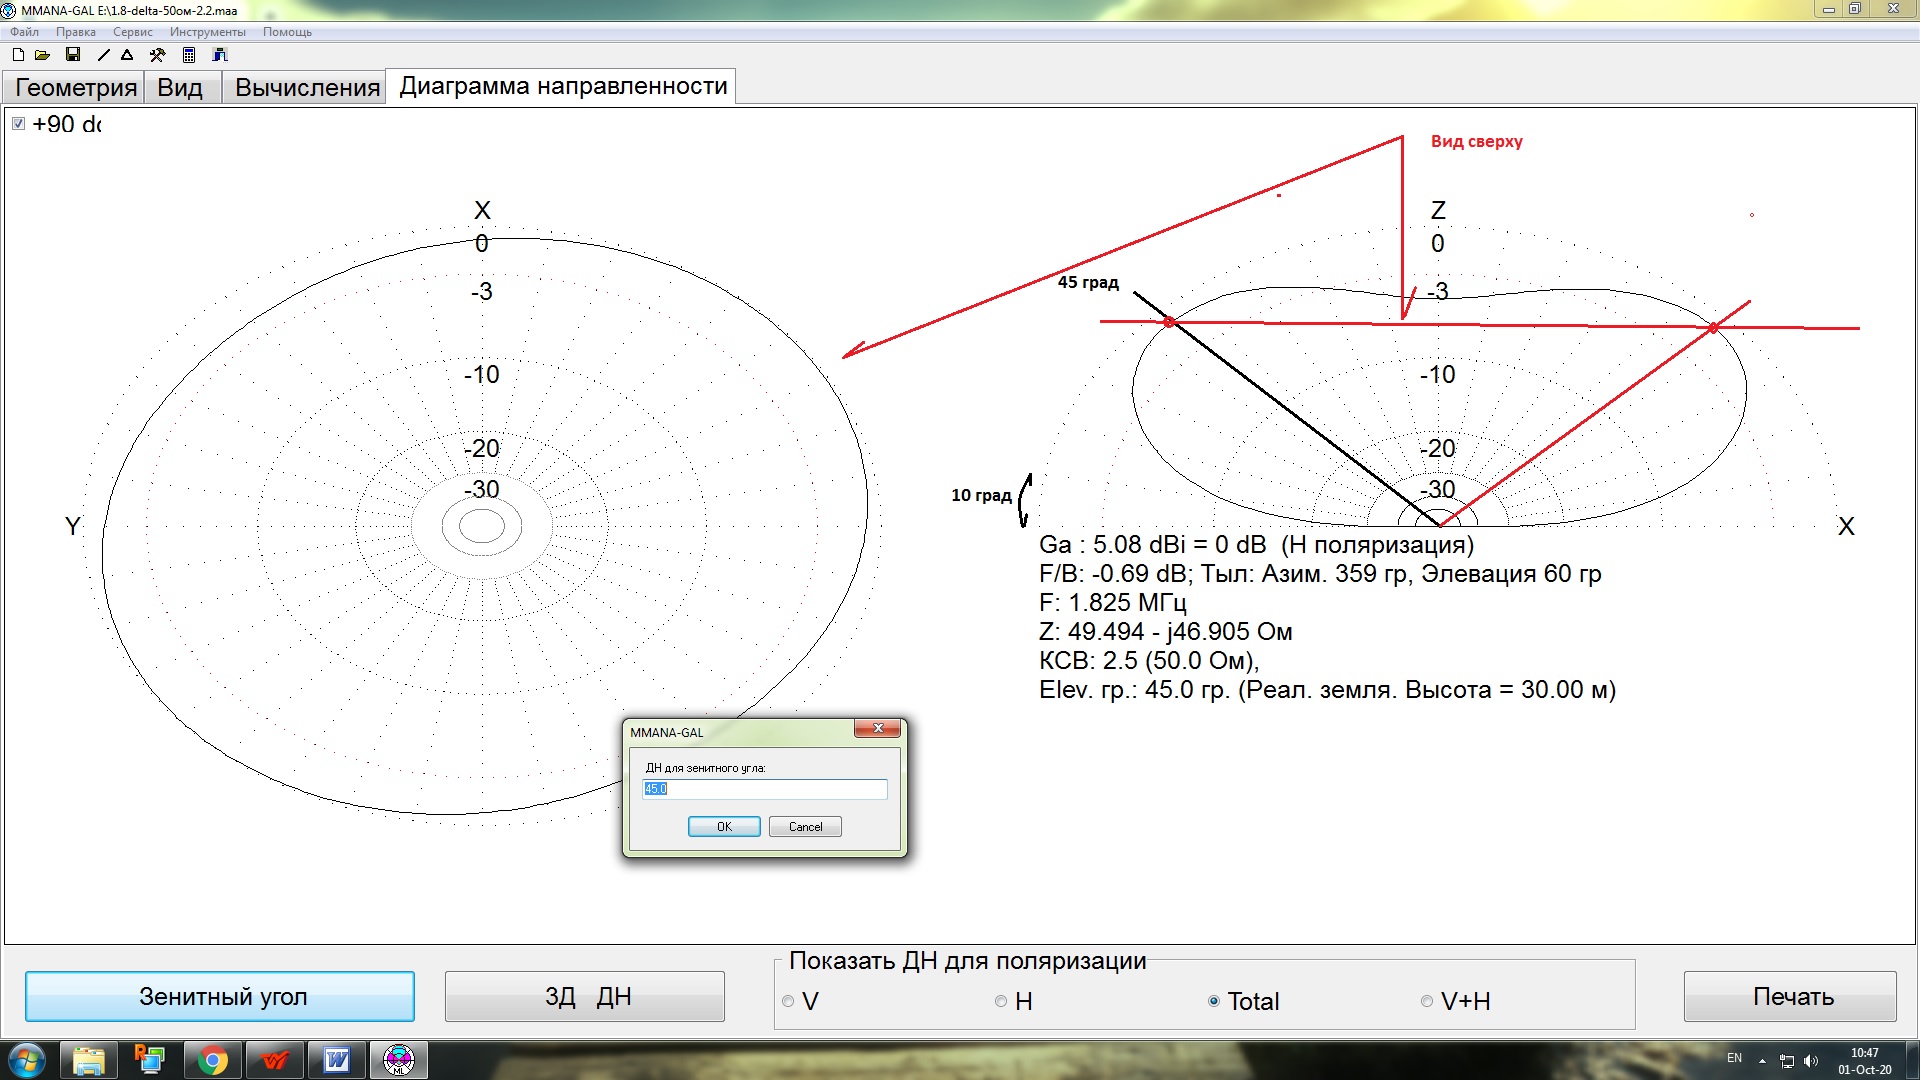Switch to the Вид tab
This screenshot has height=1080, width=1920.
pos(181,88)
